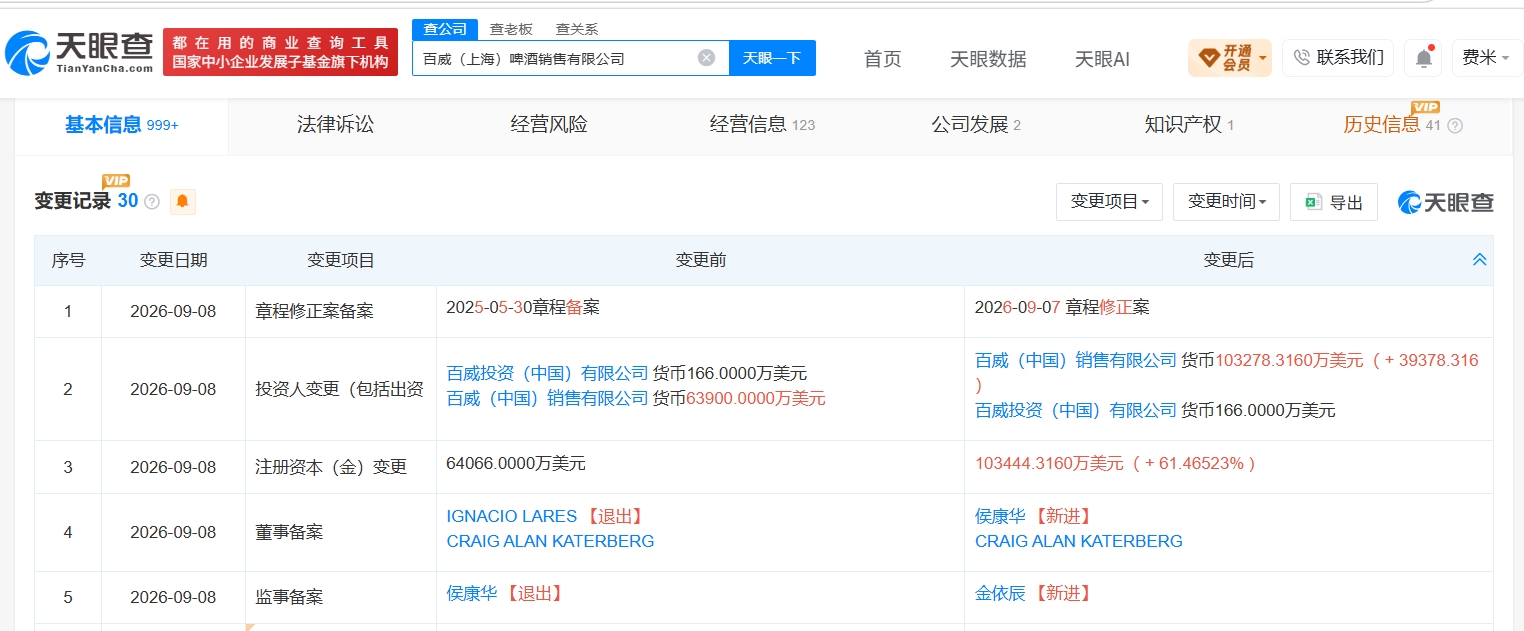
Task: Select the 查关系 search tab
Action: [x=577, y=29]
